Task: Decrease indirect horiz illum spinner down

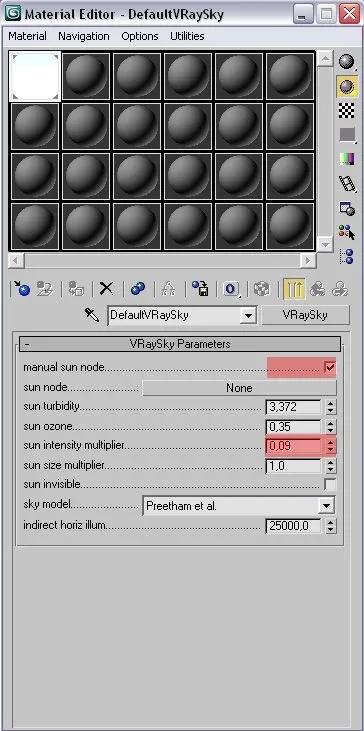Action: click(x=330, y=529)
